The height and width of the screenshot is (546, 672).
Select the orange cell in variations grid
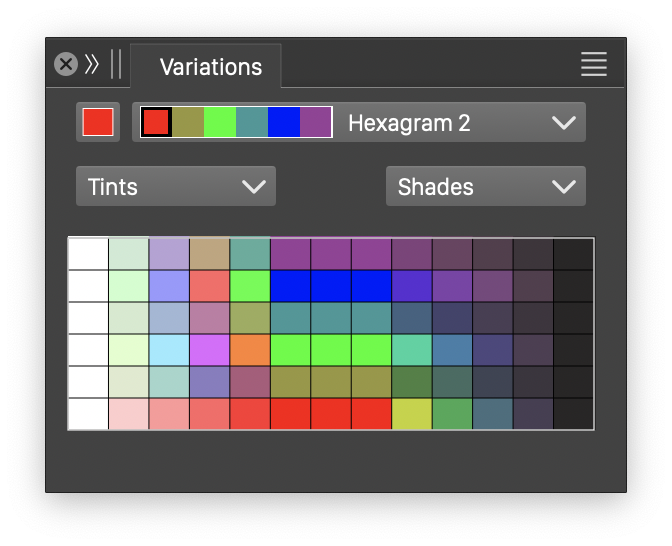click(250, 350)
